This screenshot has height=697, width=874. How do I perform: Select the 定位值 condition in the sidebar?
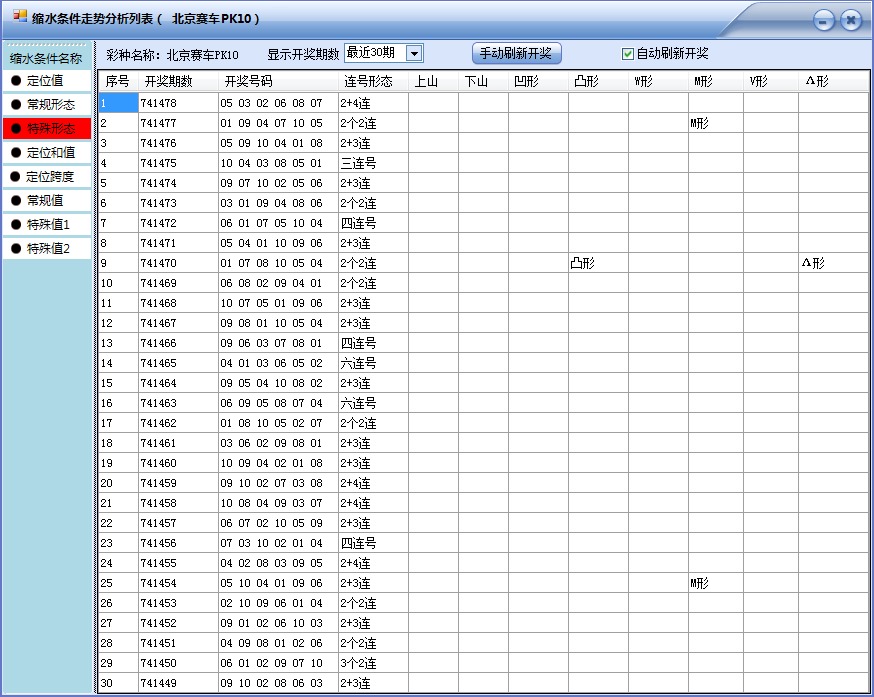[47, 79]
